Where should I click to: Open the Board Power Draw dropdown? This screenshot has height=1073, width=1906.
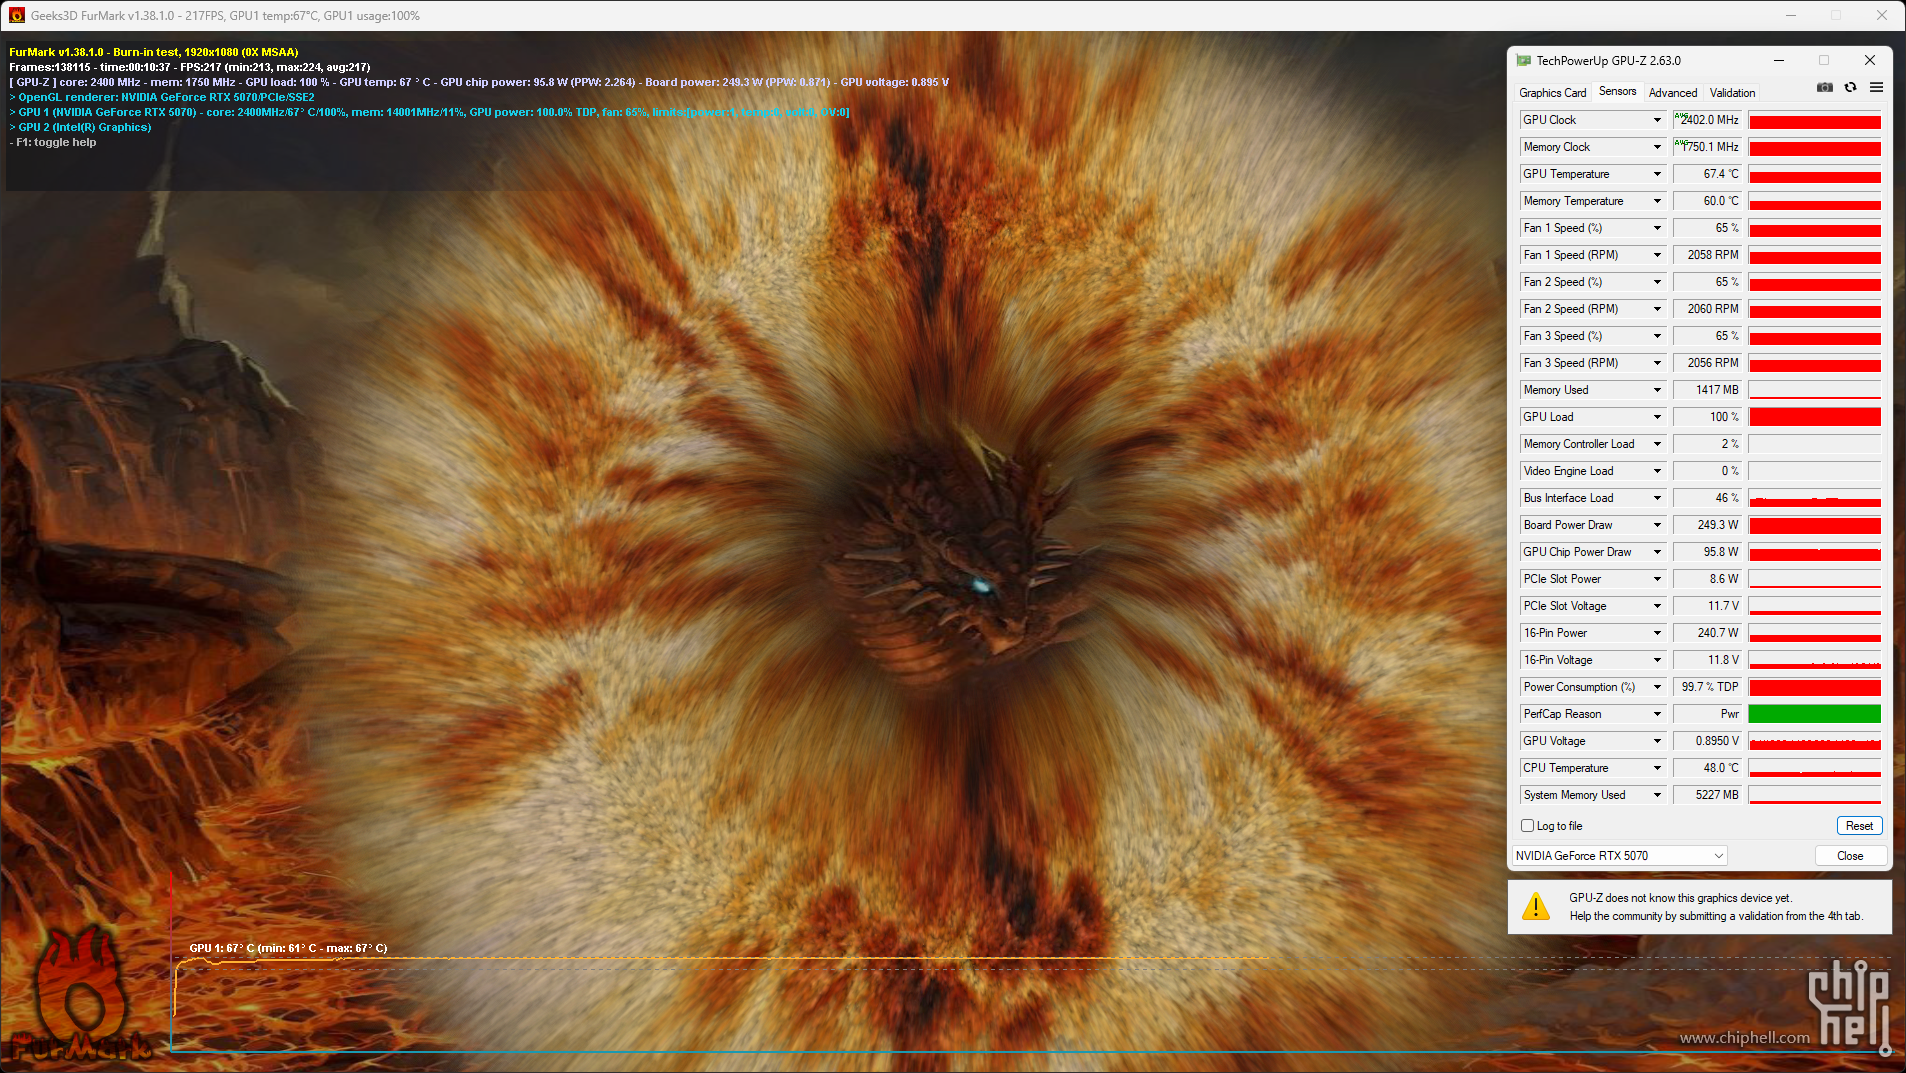tap(1657, 525)
